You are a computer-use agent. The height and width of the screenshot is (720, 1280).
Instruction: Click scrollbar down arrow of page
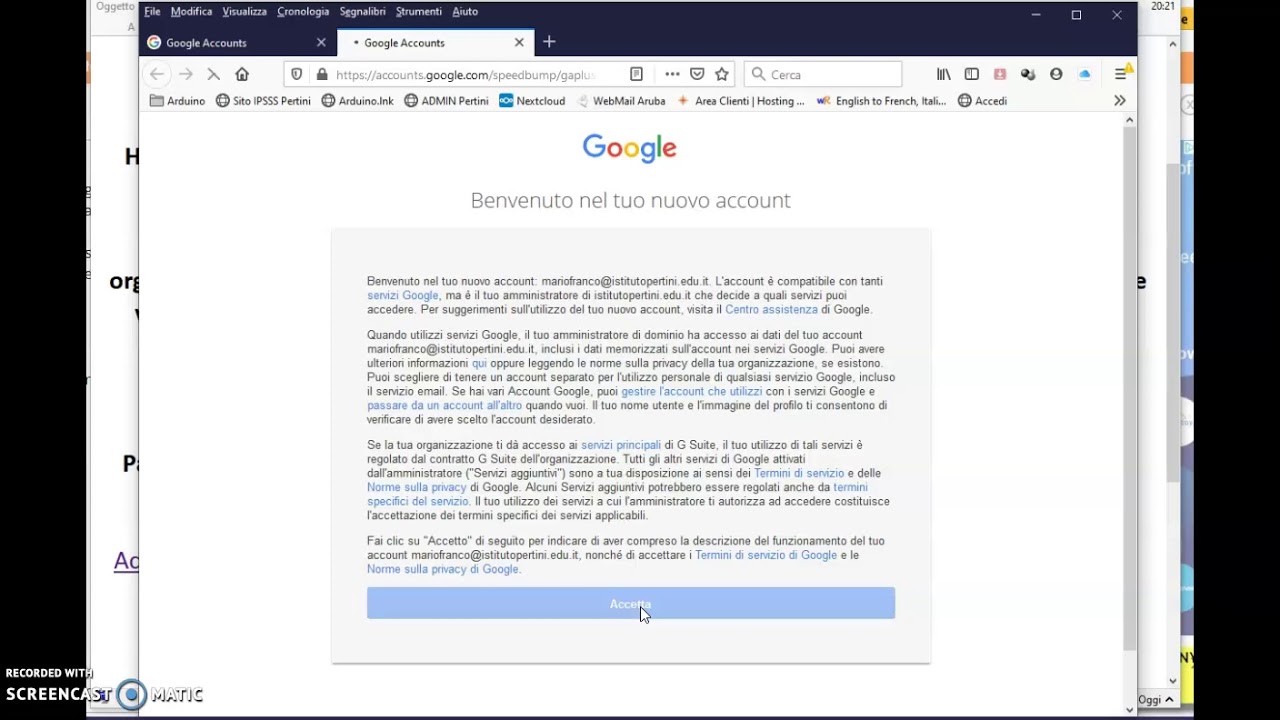coord(1130,710)
